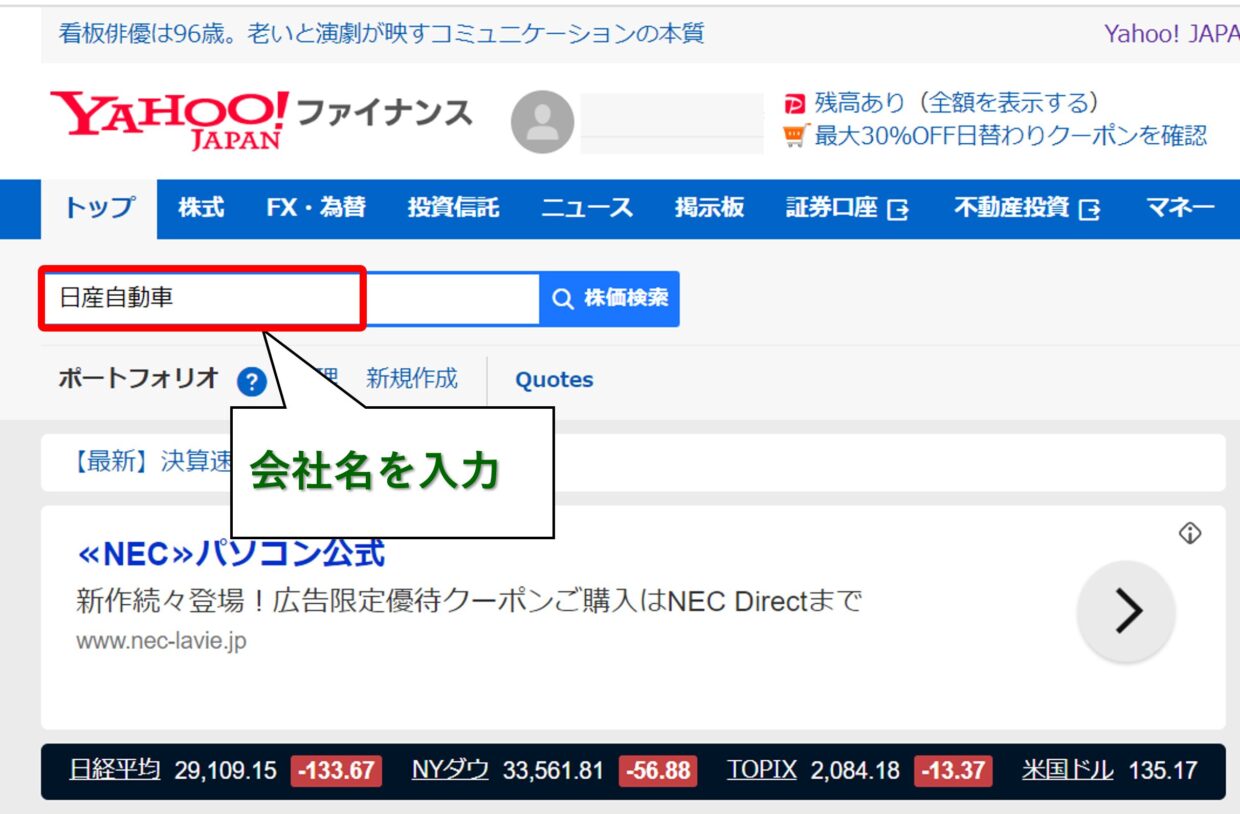Image resolution: width=1240 pixels, height=814 pixels.
Task: Click the stock search input with 日産自動車
Action: pos(290,298)
